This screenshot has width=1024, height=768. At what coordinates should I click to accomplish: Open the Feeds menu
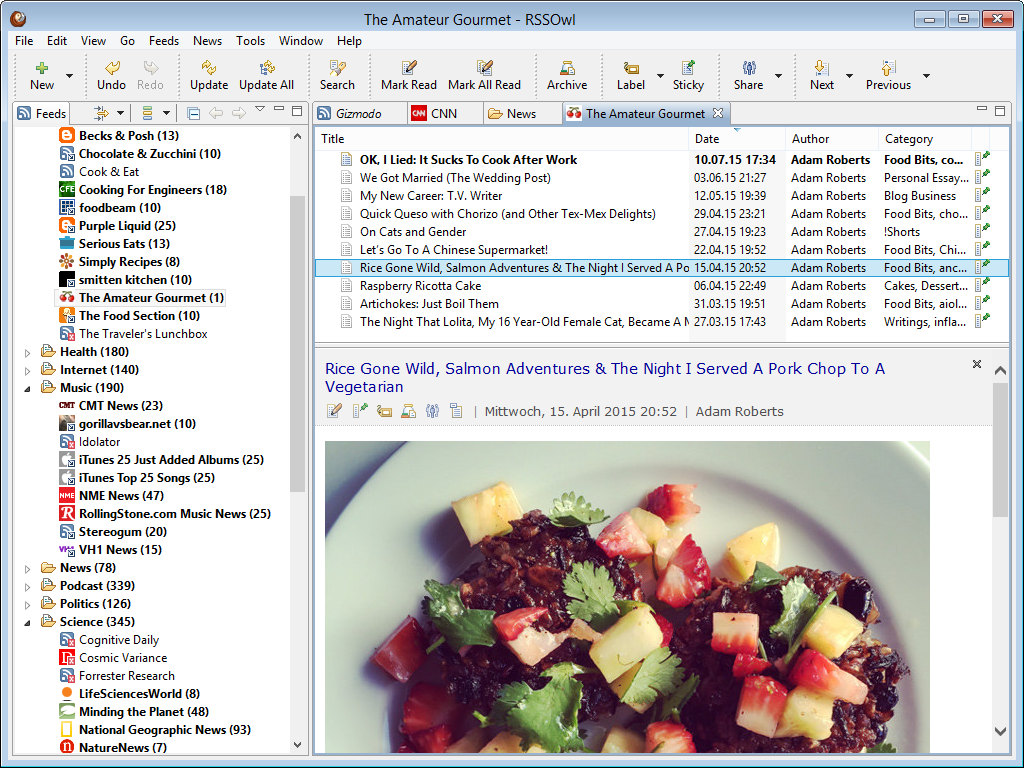tap(164, 41)
